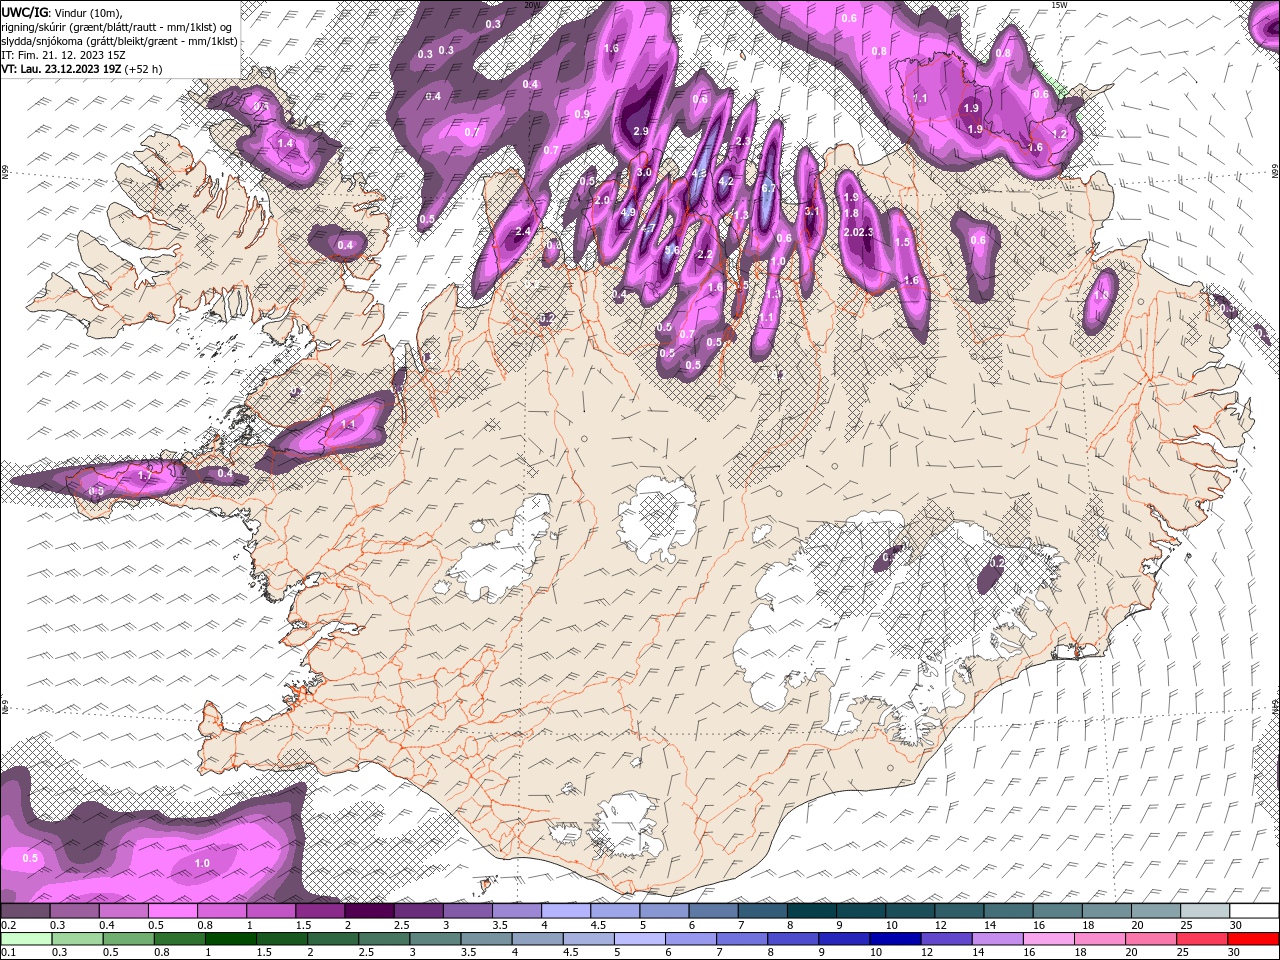This screenshot has width=1280, height=960.
Task: Click the 'slydda/snjókoma' legend description line
Action: pyautogui.click(x=119, y=41)
